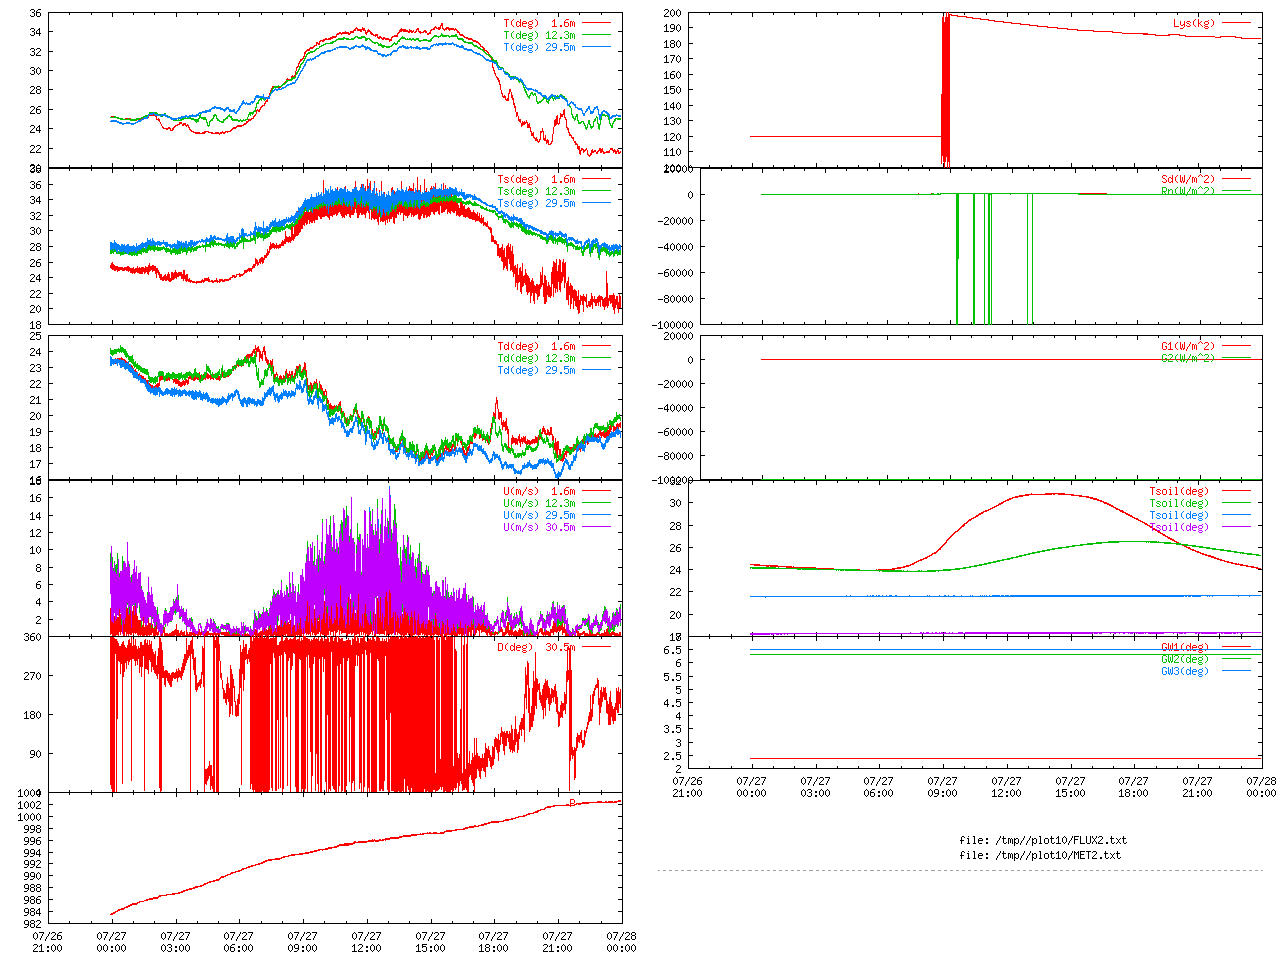The image size is (1280, 960).
Task: Click the 'Lys(kg)' legend label
Action: (x=1194, y=23)
